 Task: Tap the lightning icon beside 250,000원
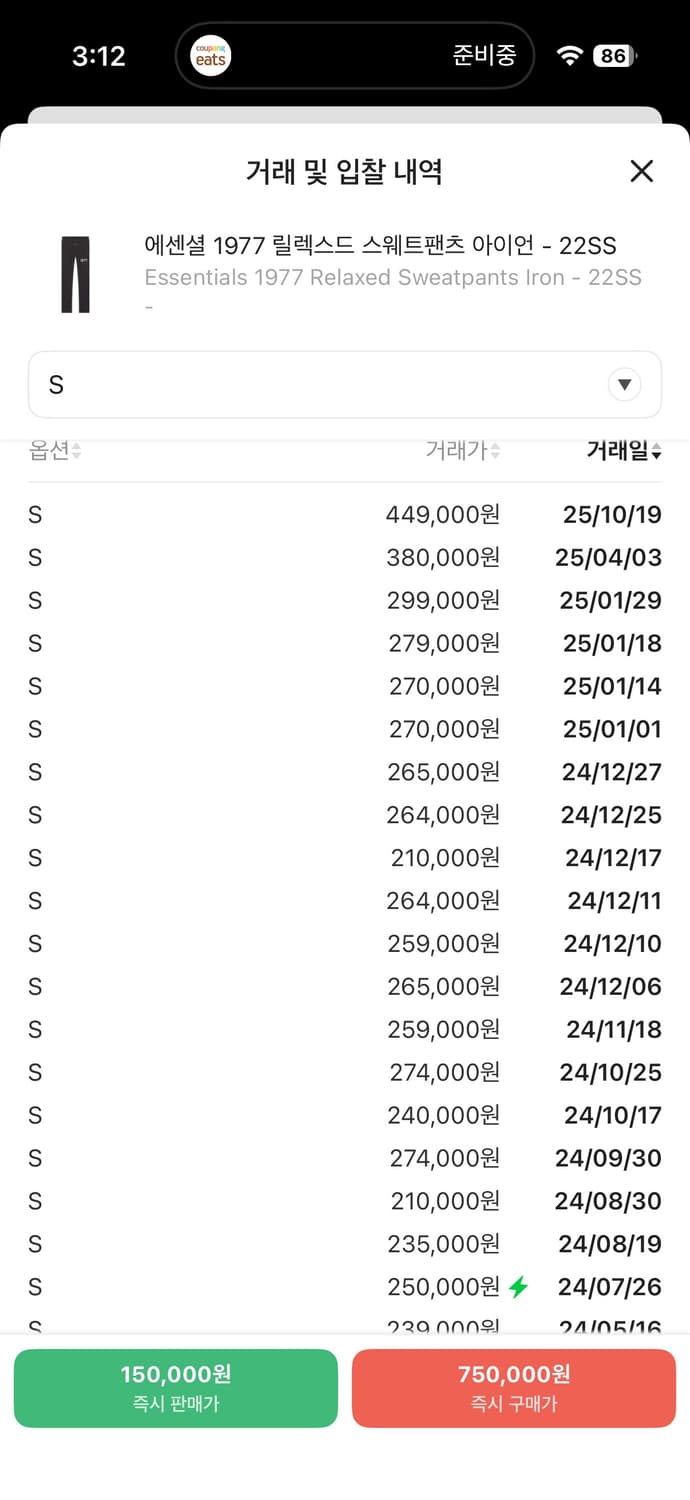519,1287
